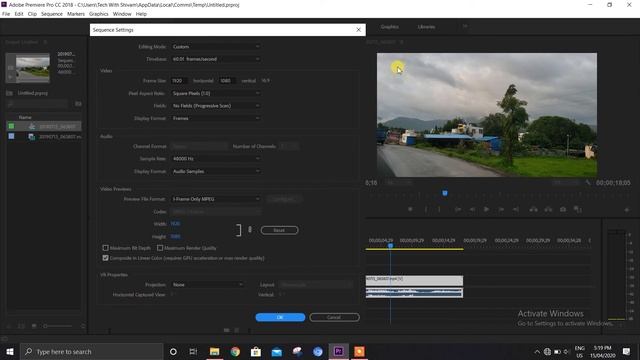Open the audio Display Format Audio Samples dropdown
This screenshot has height=360, width=640.
(216, 171)
